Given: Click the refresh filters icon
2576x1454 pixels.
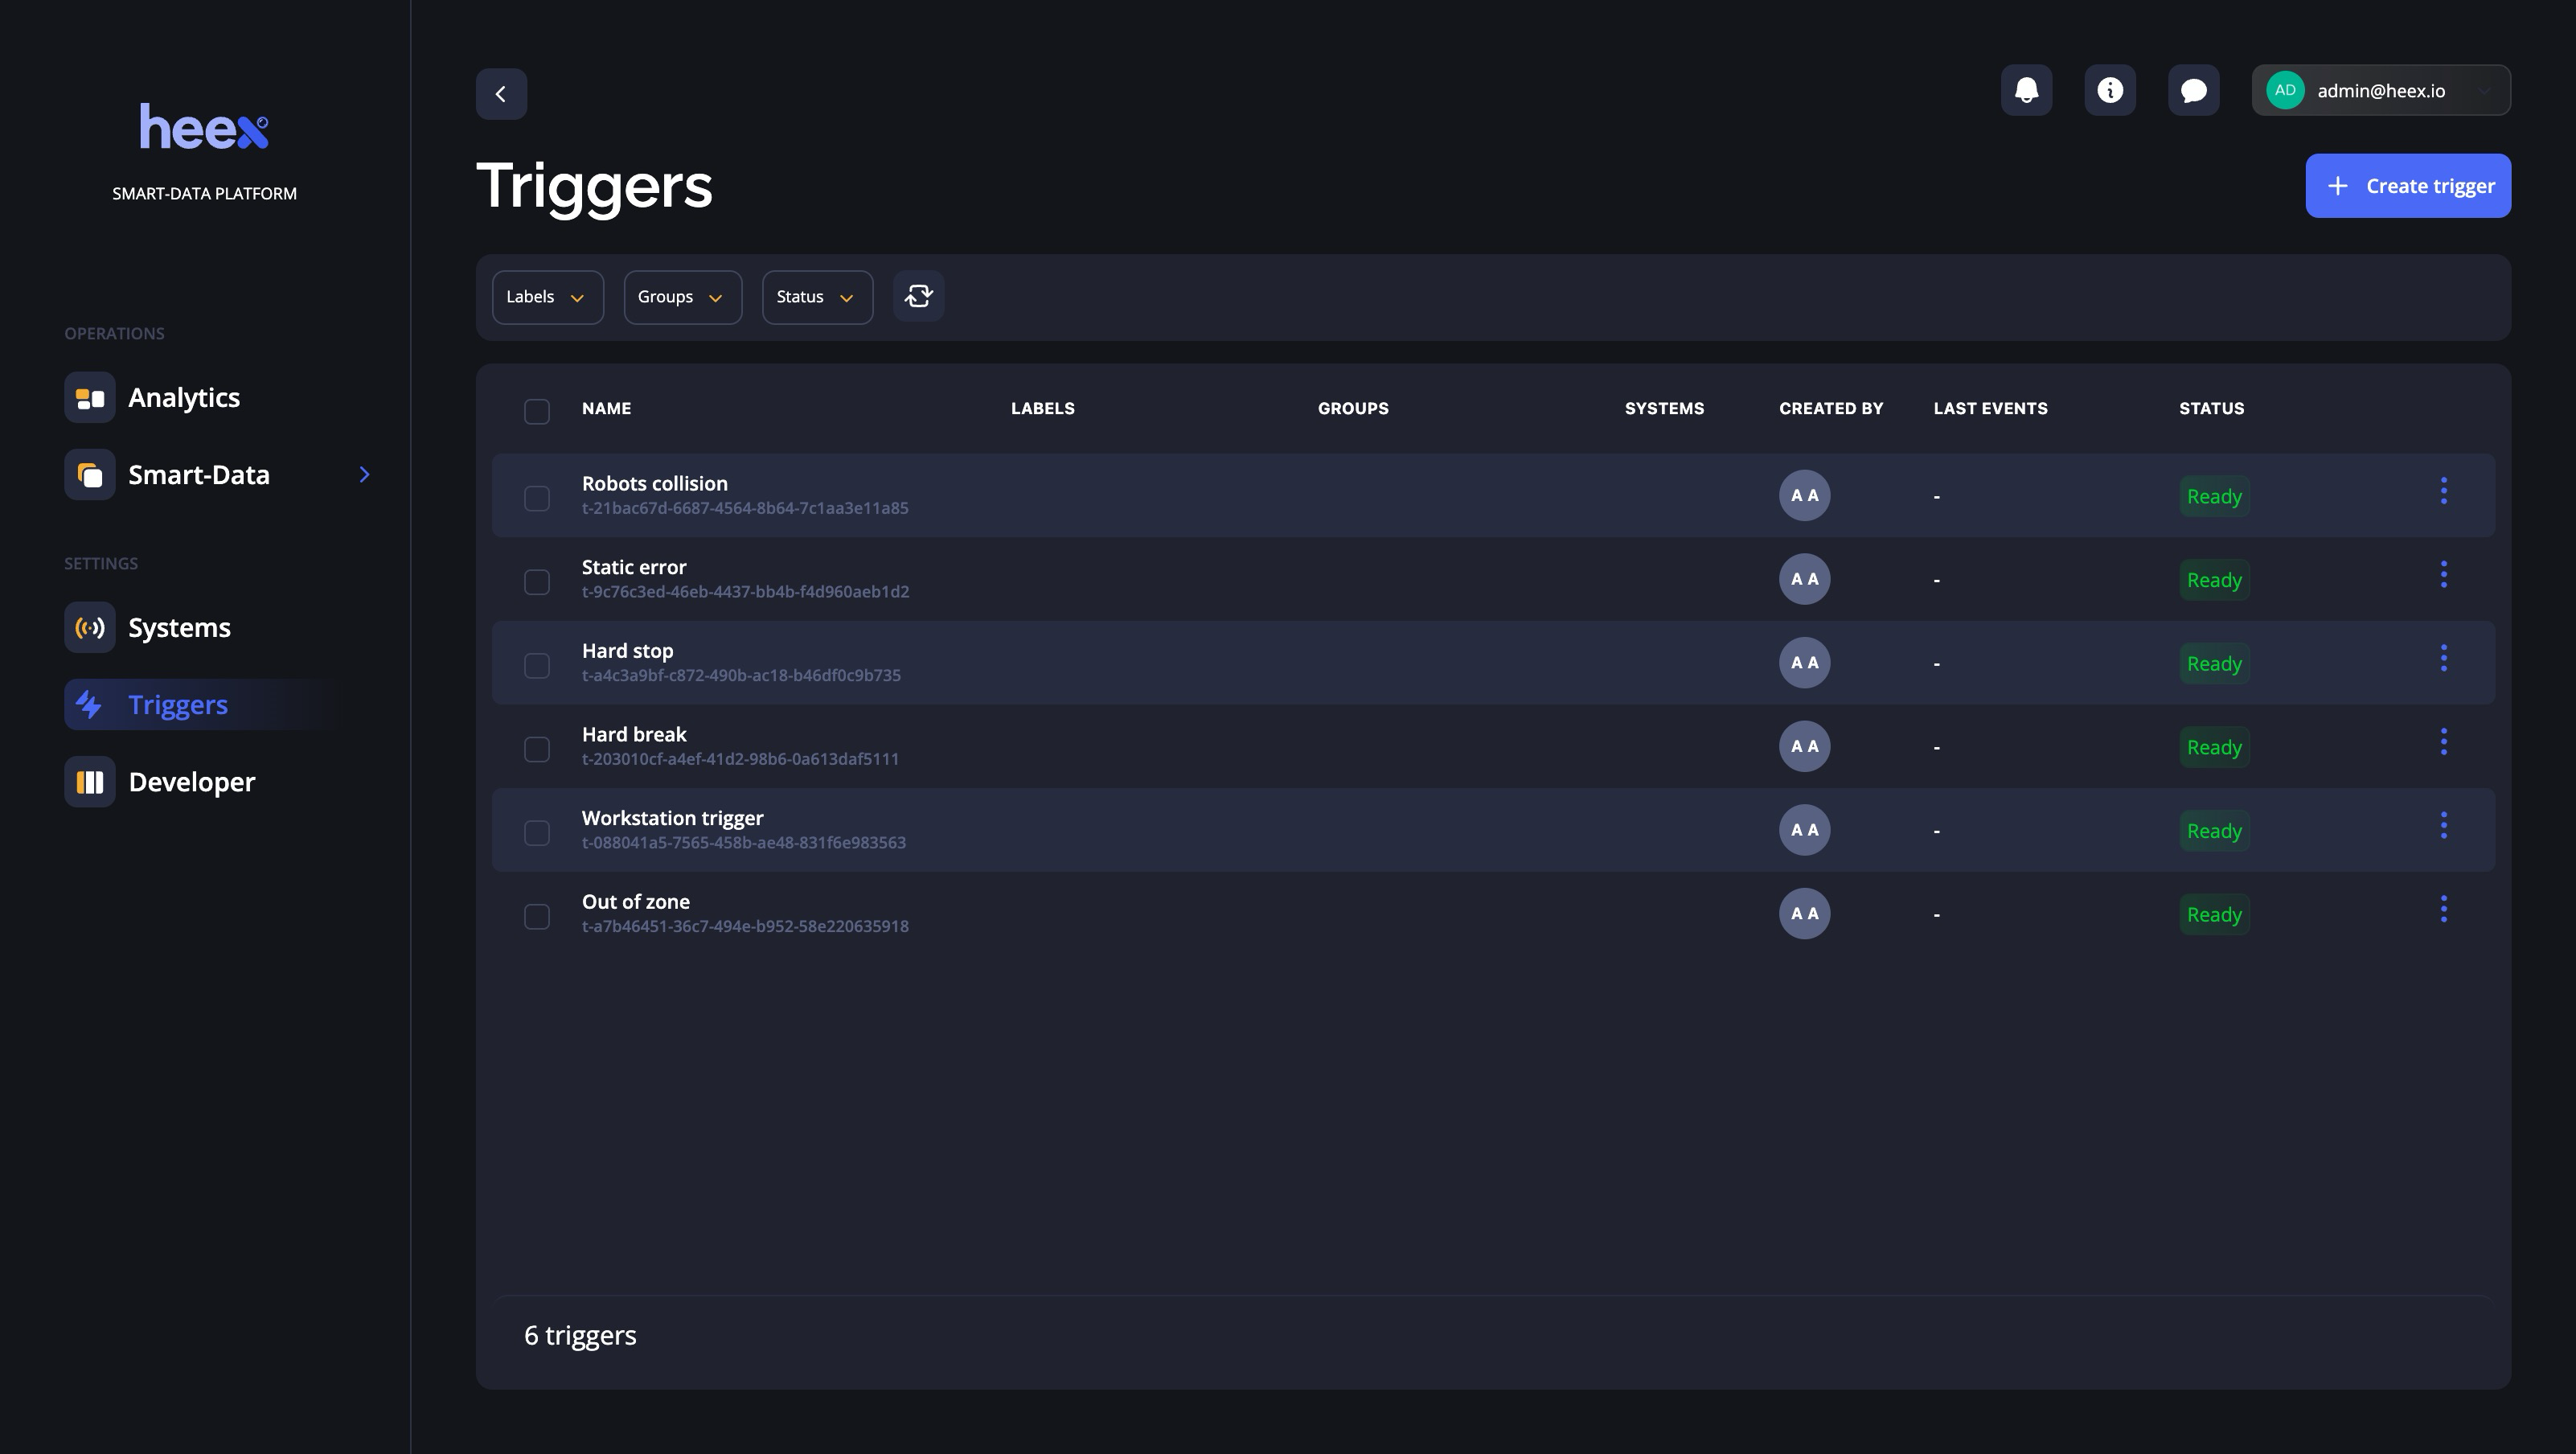Looking at the screenshot, I should (918, 296).
